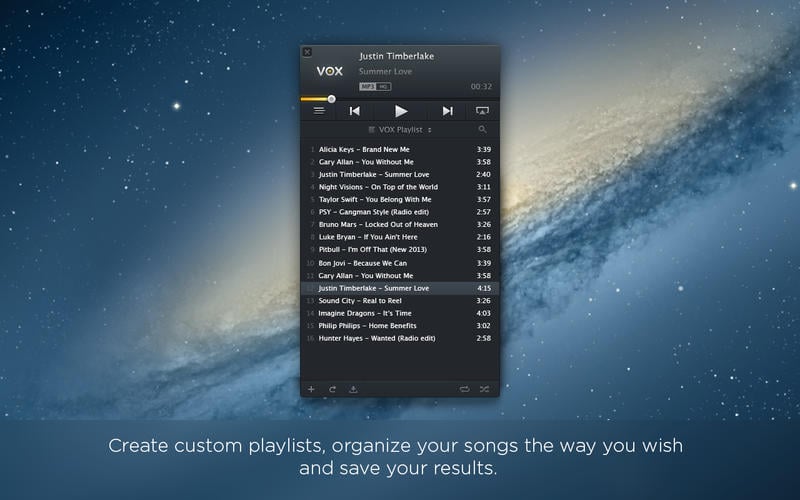
Task: Add songs with the plus icon
Action: (x=311, y=389)
